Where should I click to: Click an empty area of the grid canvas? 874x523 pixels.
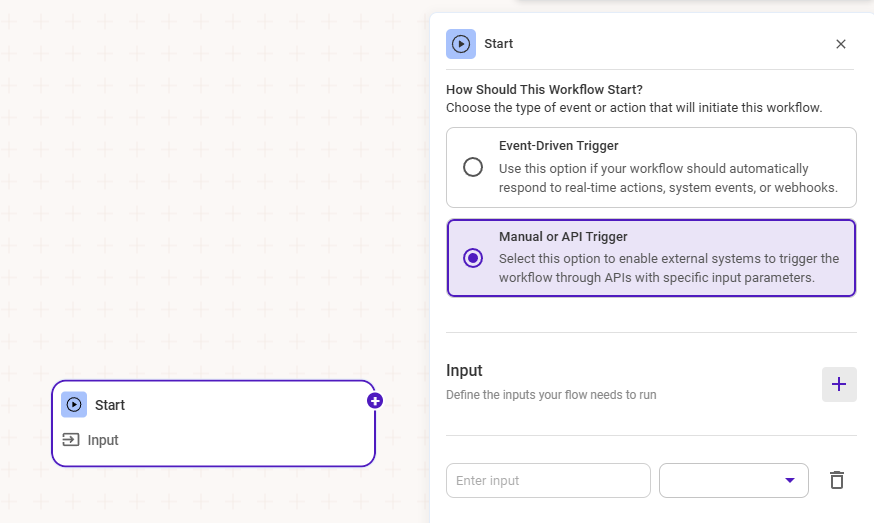[200, 200]
